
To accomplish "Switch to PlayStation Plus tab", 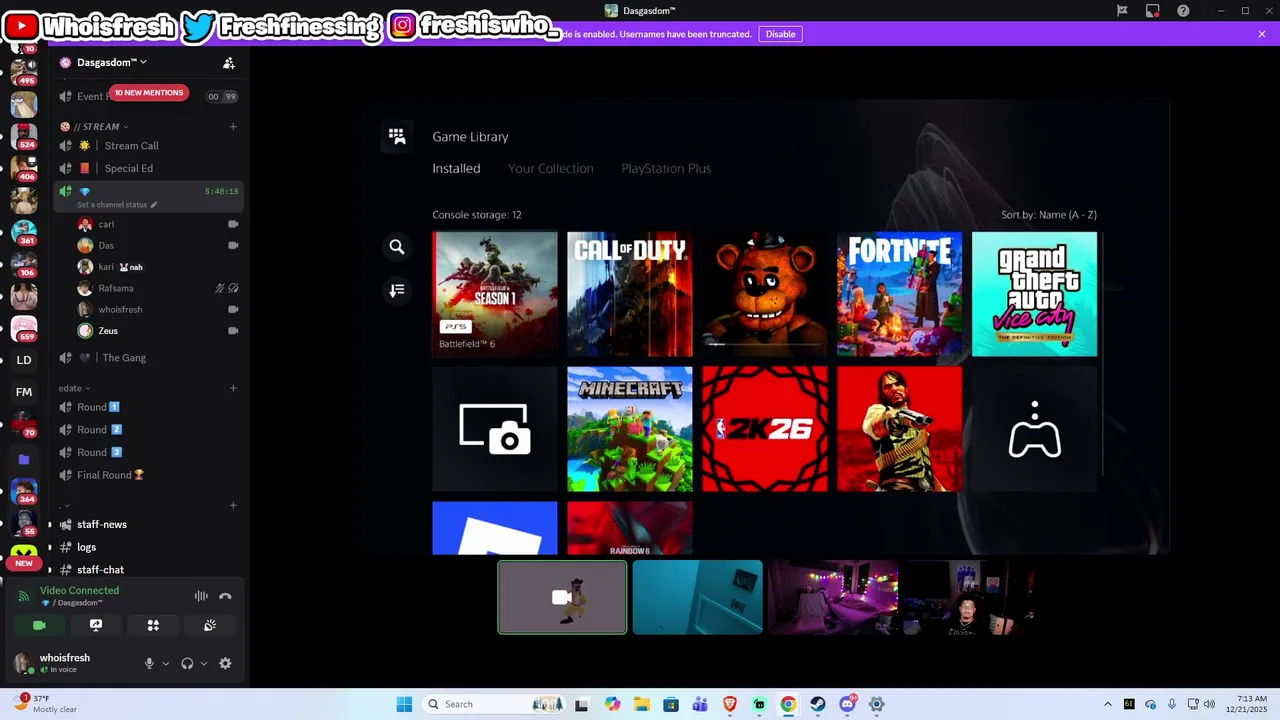I will tap(666, 168).
